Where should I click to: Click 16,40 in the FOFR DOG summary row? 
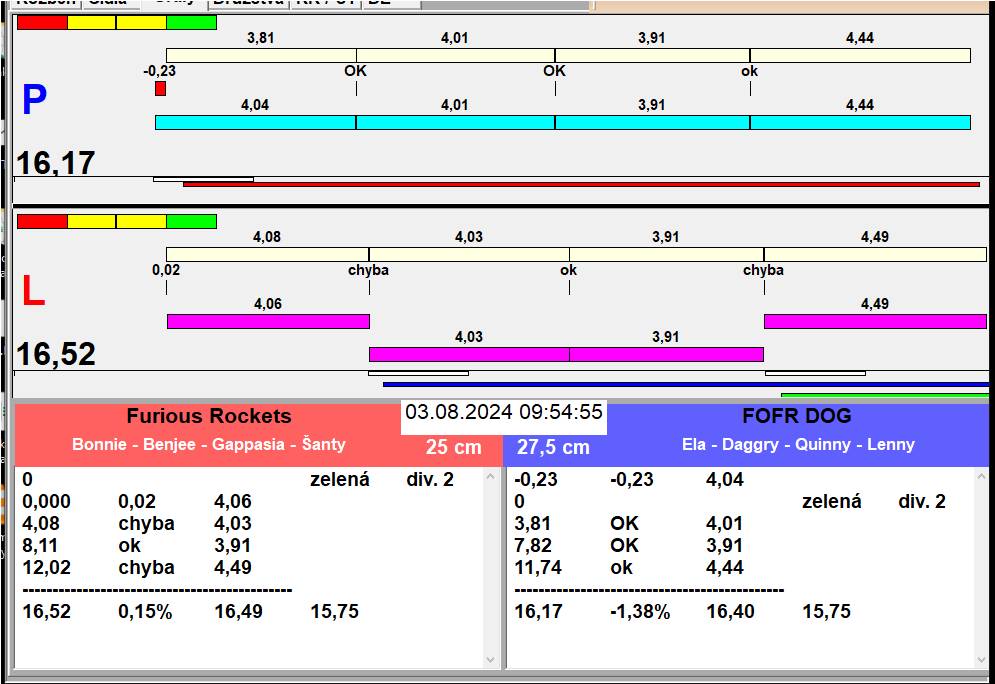[x=730, y=612]
